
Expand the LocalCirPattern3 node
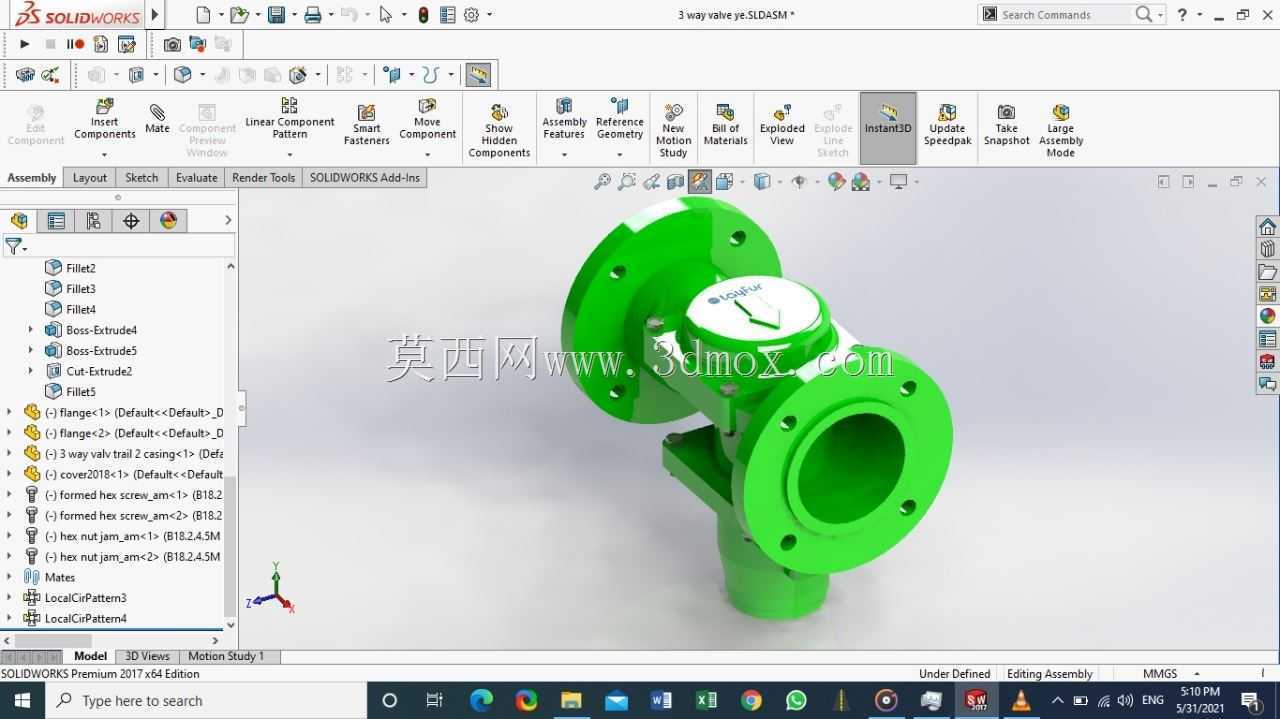[9, 598]
